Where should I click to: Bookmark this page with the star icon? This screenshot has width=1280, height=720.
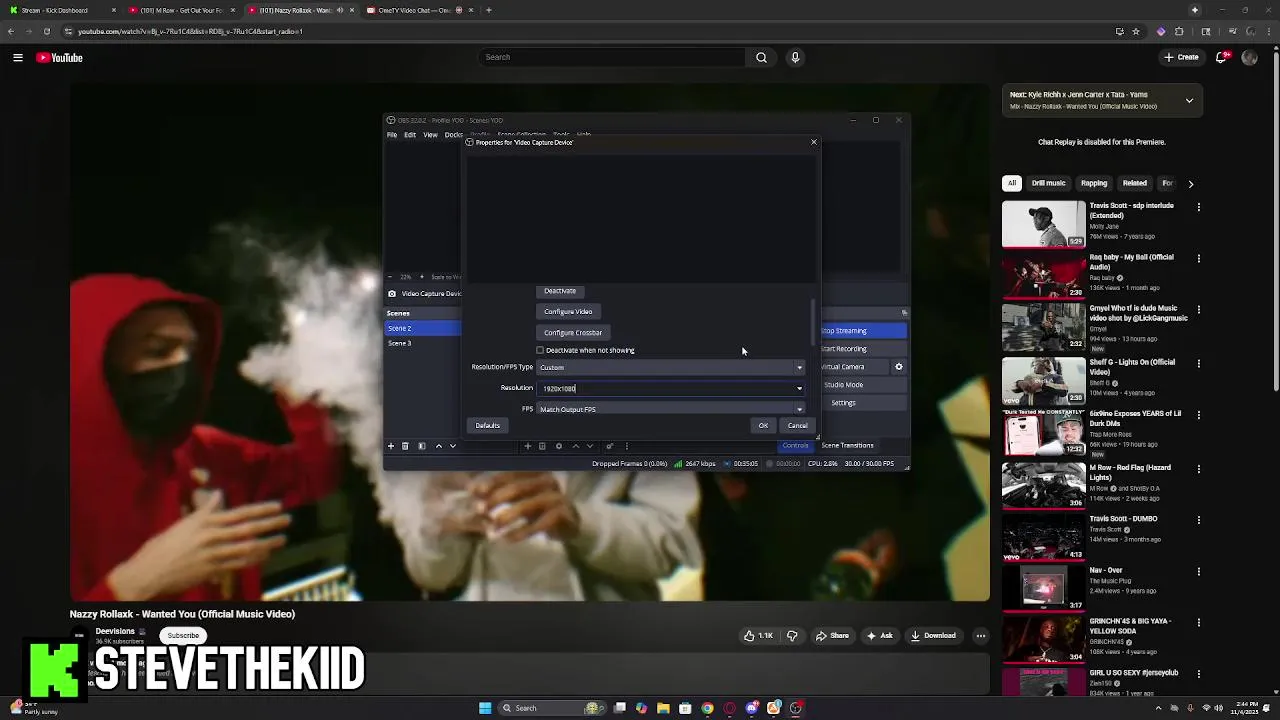coord(1136,31)
